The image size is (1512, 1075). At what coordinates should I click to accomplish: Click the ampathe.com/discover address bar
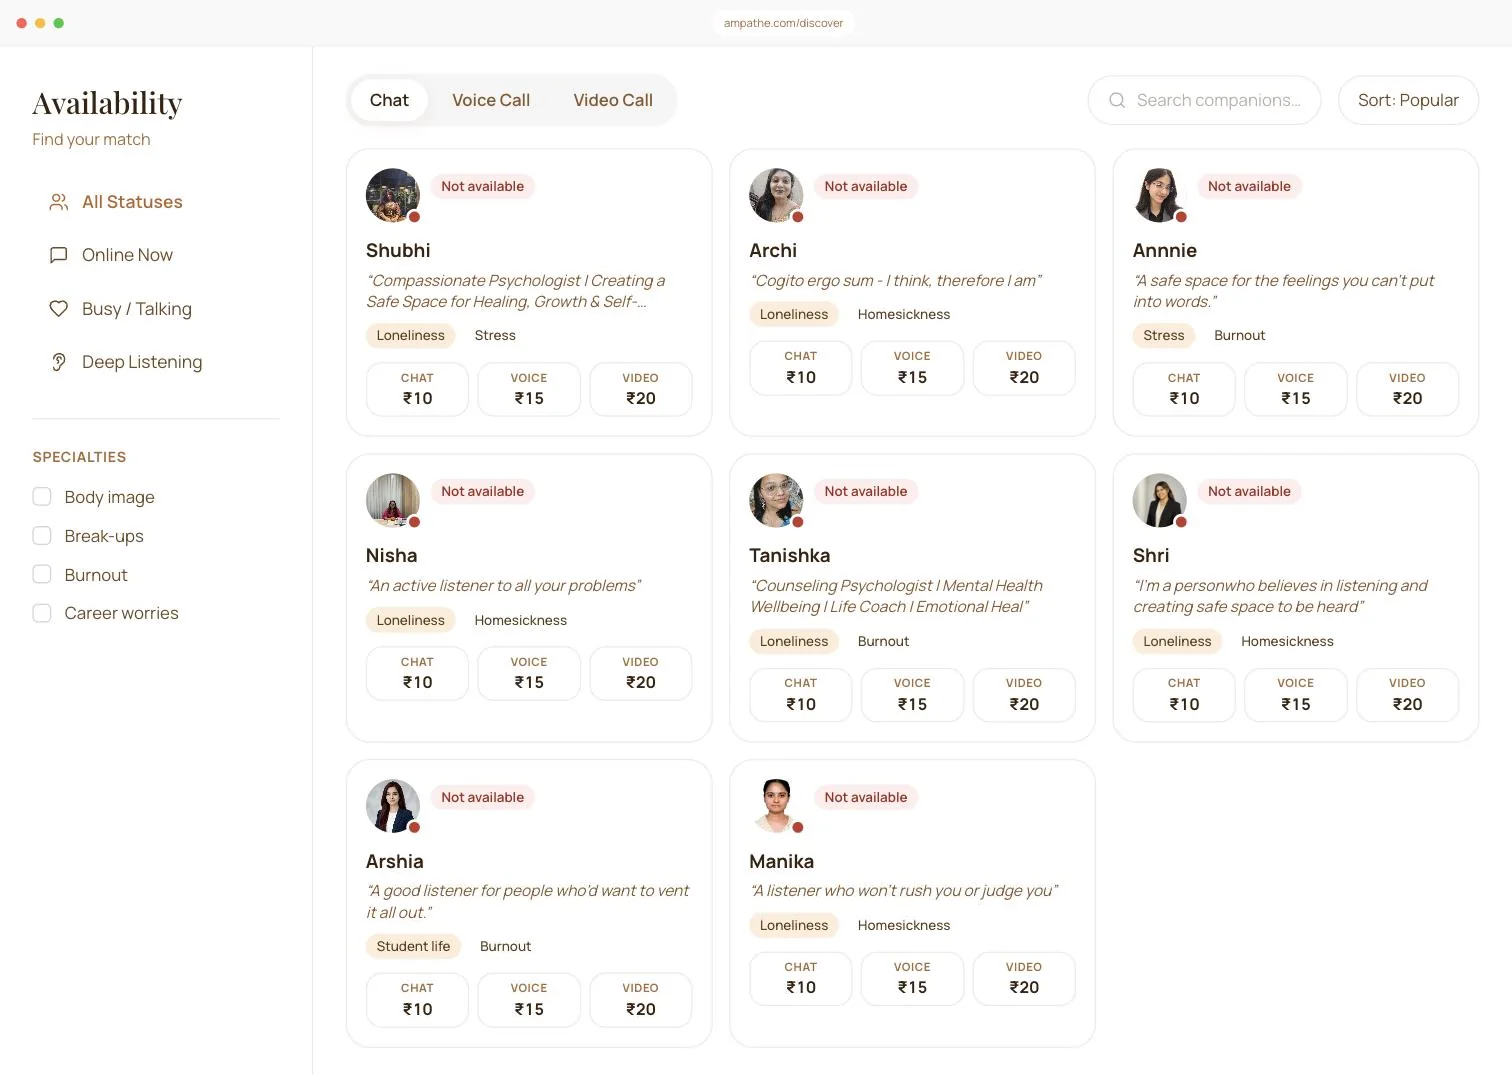(x=784, y=23)
